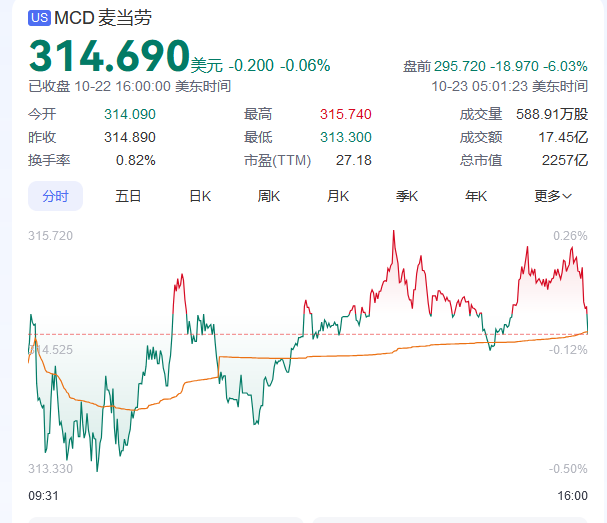Click the 10-23 05:01:23 pre-market timestamp
607x523 pixels.
(510, 86)
